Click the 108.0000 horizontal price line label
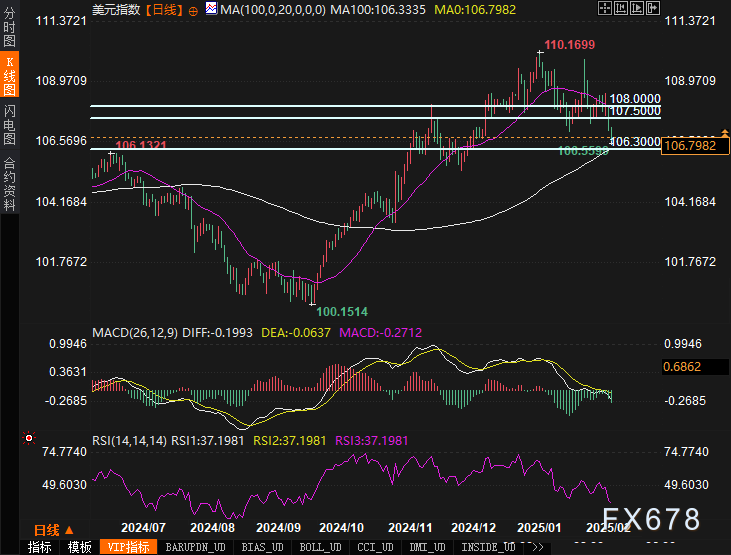This screenshot has height=555, width=731. (x=634, y=99)
